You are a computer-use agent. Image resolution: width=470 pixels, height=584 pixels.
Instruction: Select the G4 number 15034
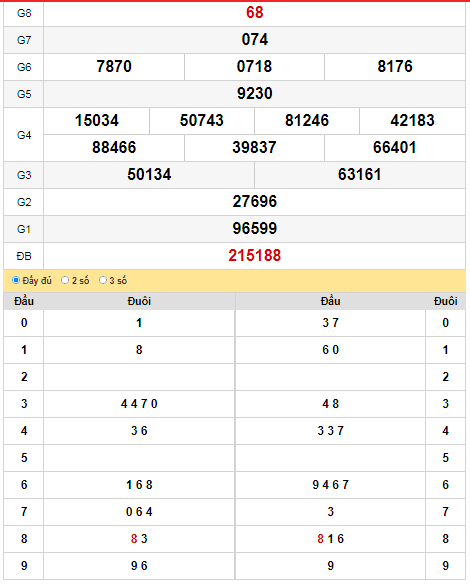[x=96, y=121]
